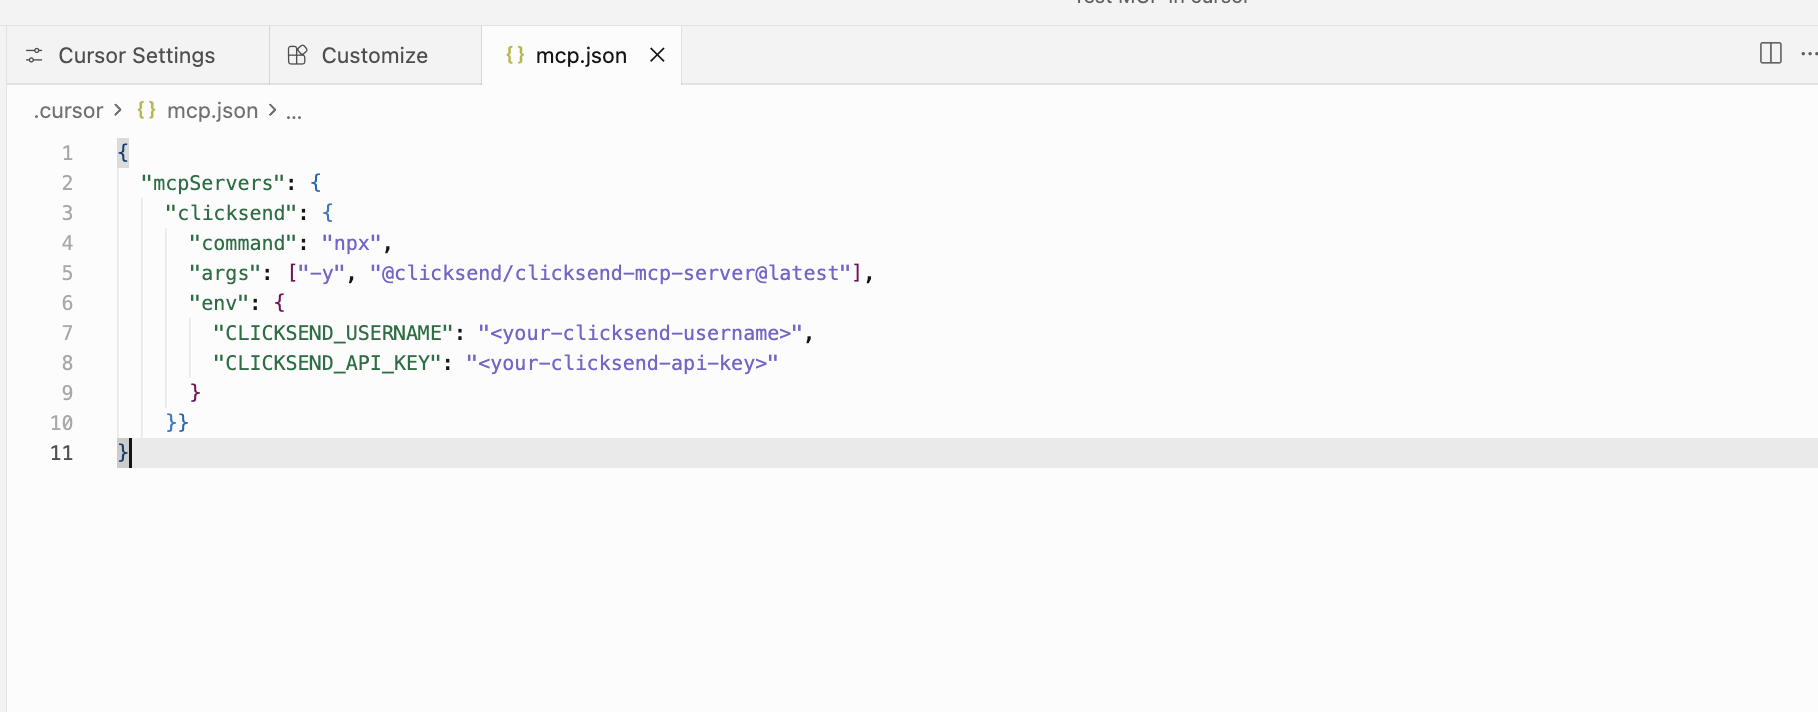Close the mcp.json tab
The image size is (1818, 712).
657,55
